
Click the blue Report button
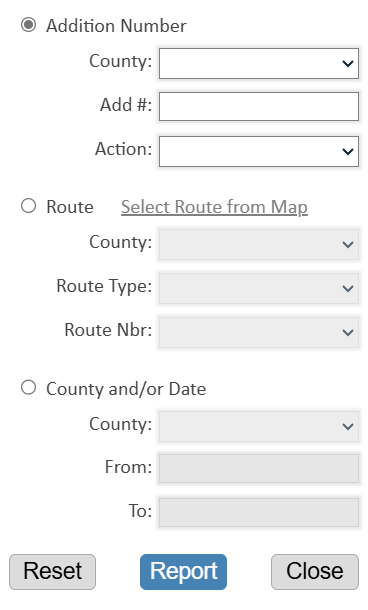(183, 572)
